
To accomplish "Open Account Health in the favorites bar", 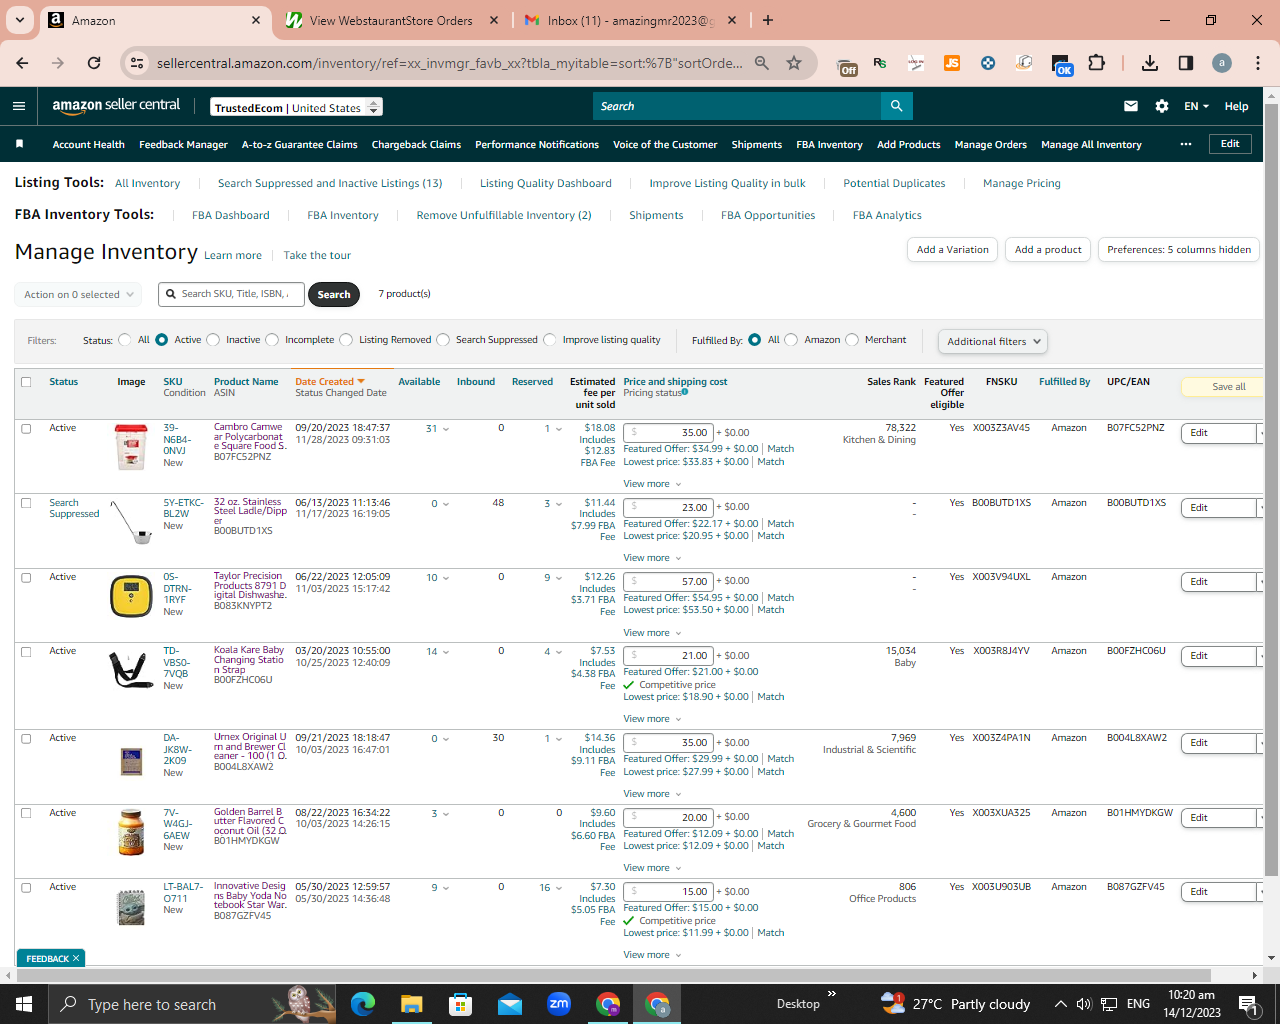I will (89, 144).
